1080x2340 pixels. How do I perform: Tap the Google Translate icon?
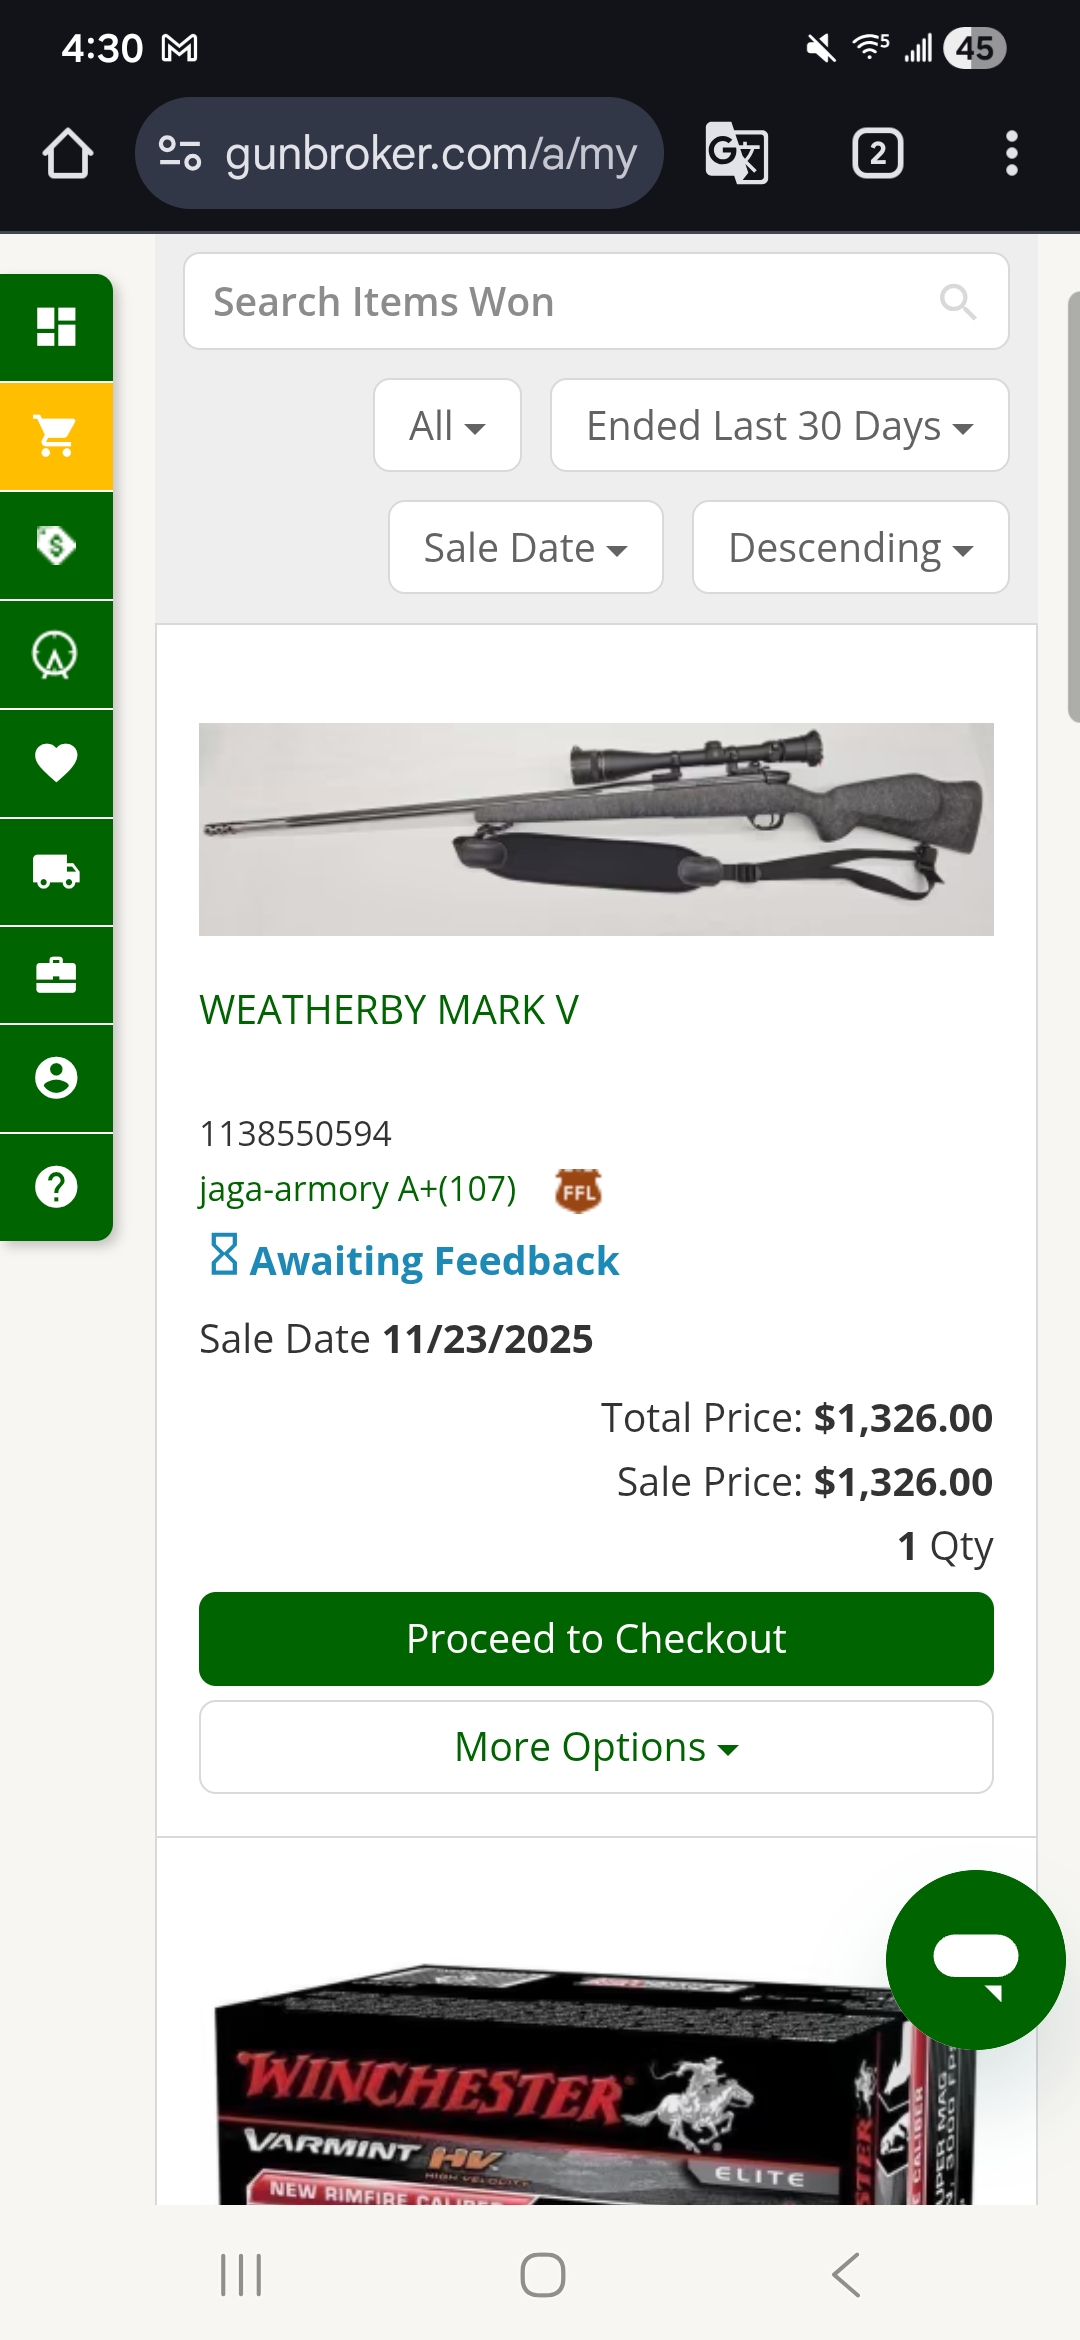point(737,153)
